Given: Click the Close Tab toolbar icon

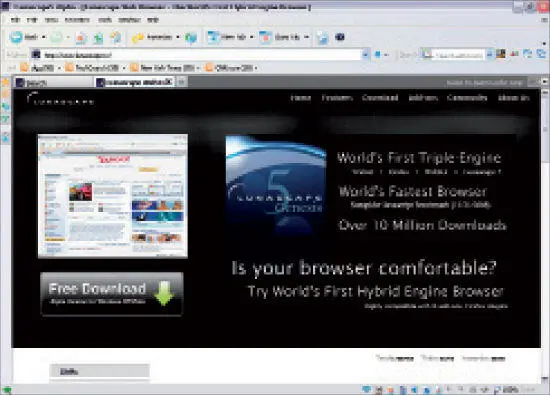Looking at the screenshot, I should [x=266, y=37].
